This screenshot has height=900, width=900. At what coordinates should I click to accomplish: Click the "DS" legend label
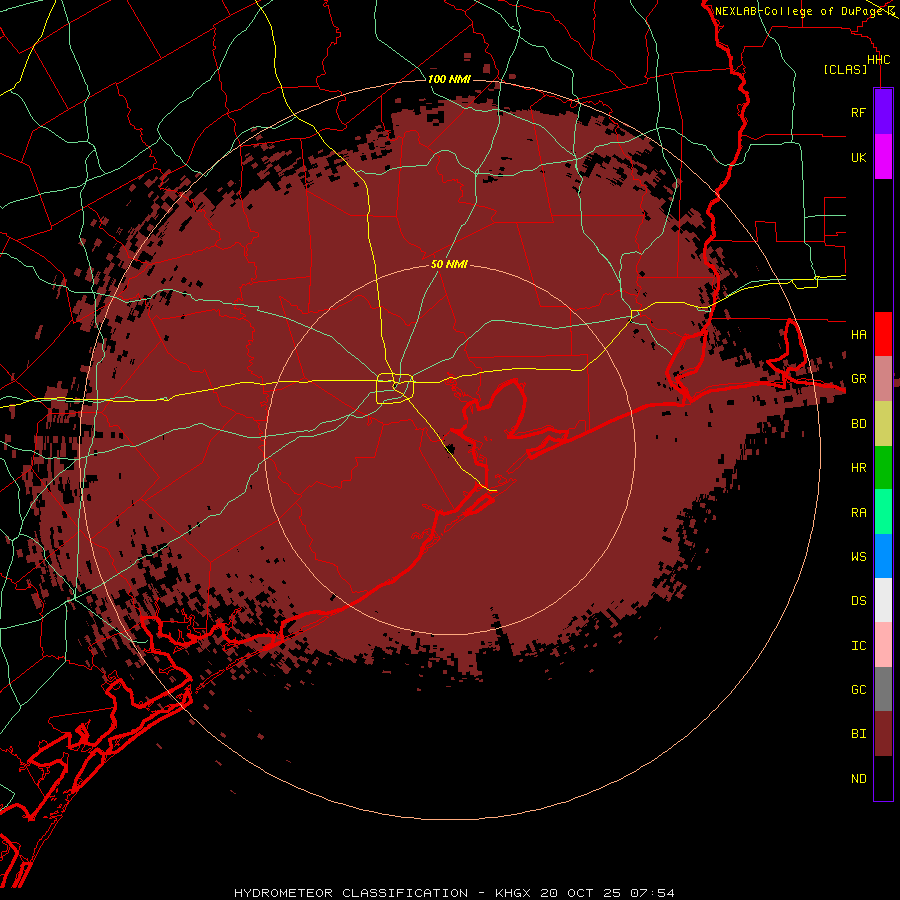pyautogui.click(x=858, y=601)
